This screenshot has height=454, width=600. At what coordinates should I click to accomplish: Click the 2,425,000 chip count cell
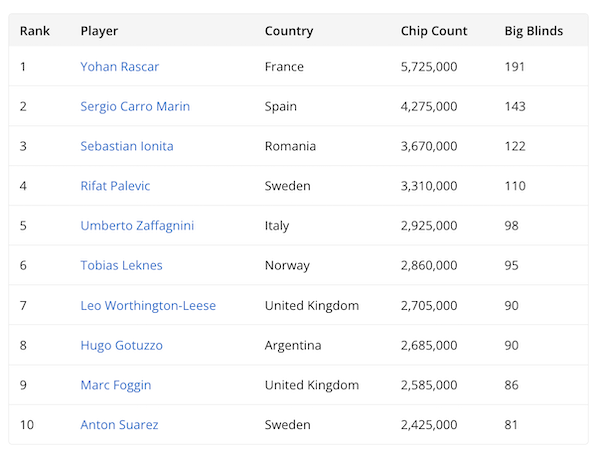click(x=429, y=425)
